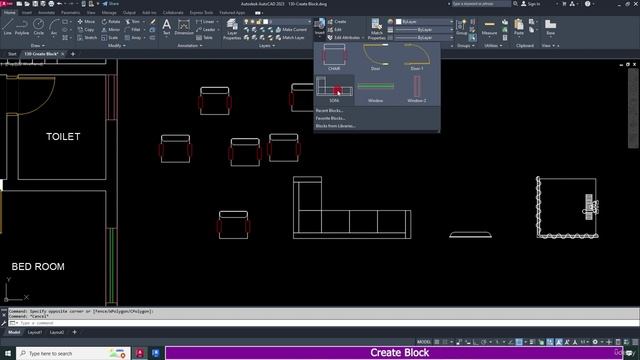Click the Scale tool
Screen dimensions: 640x360
tap(110, 38)
